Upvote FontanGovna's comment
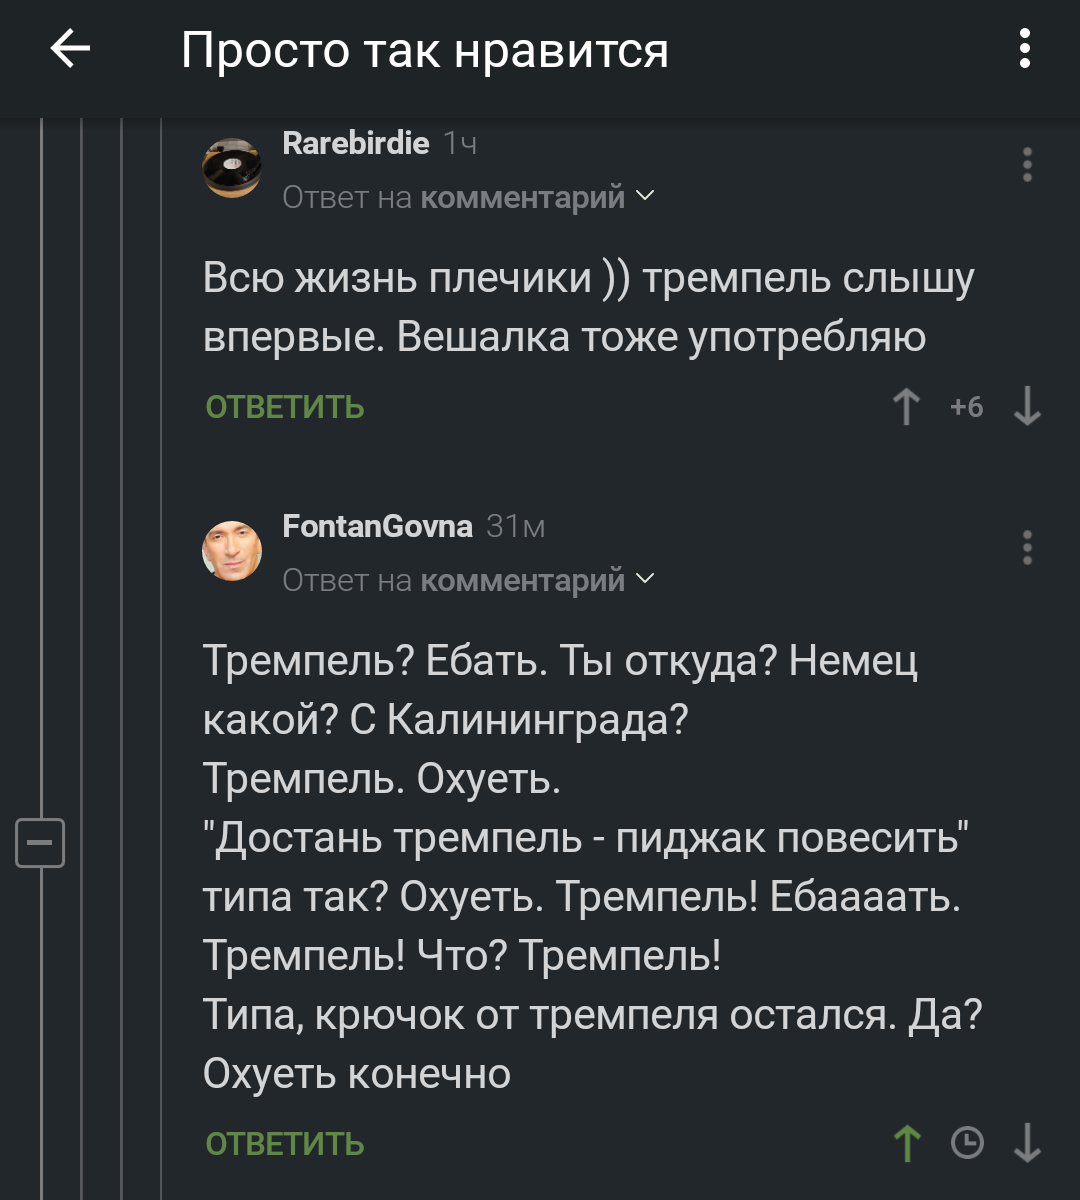This screenshot has width=1080, height=1200. point(906,1143)
